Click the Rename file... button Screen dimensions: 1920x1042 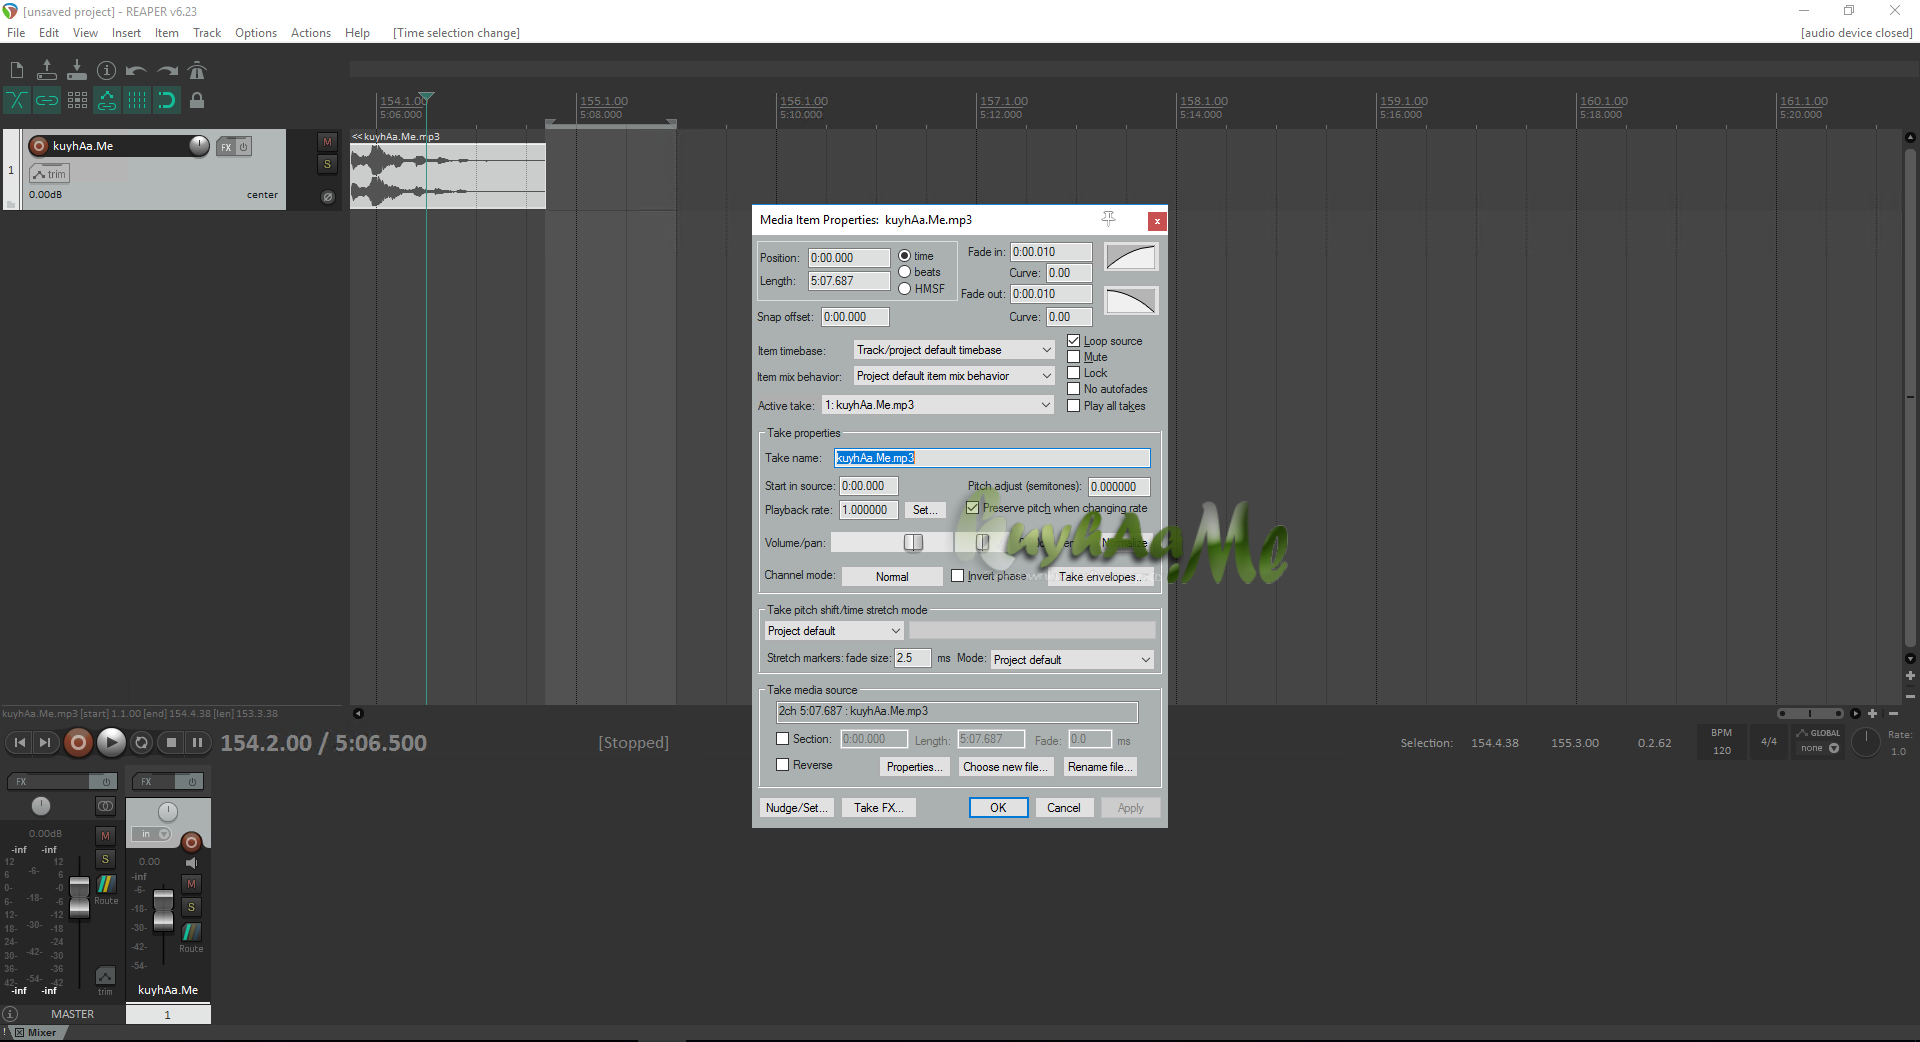1100,767
